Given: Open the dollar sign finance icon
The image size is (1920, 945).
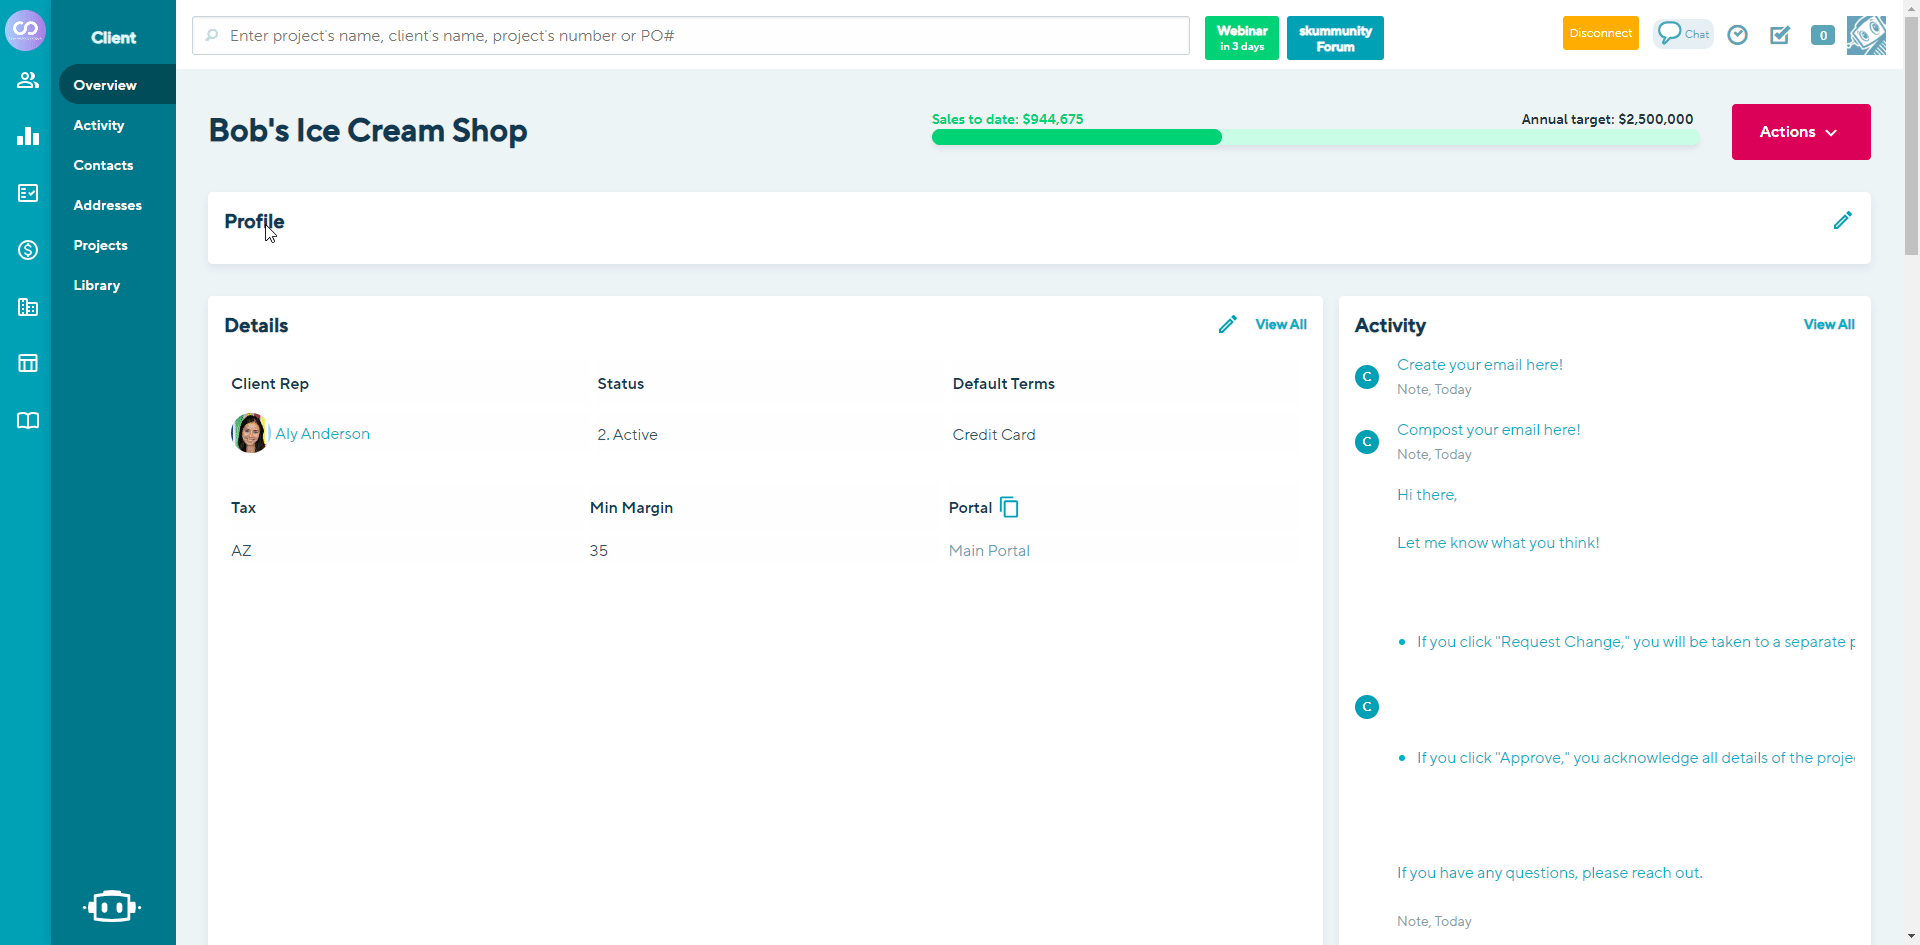Looking at the screenshot, I should [27, 250].
